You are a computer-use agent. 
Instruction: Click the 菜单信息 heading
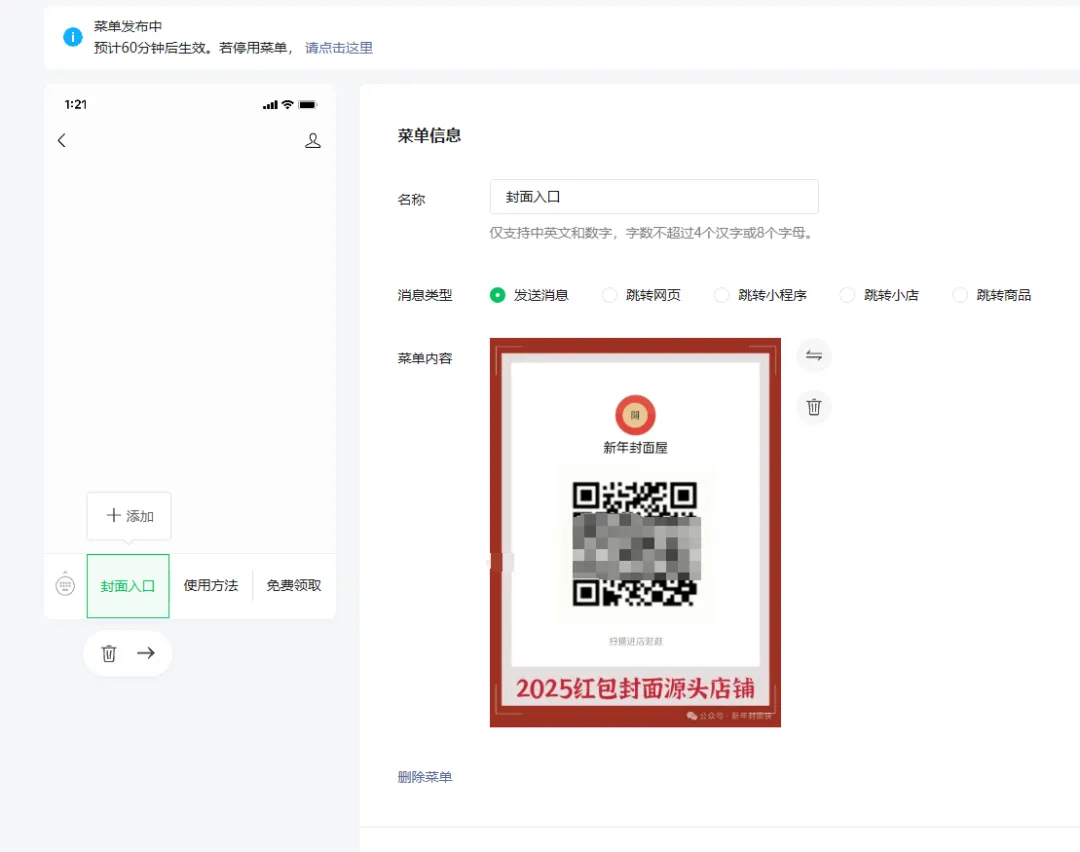pyautogui.click(x=429, y=136)
